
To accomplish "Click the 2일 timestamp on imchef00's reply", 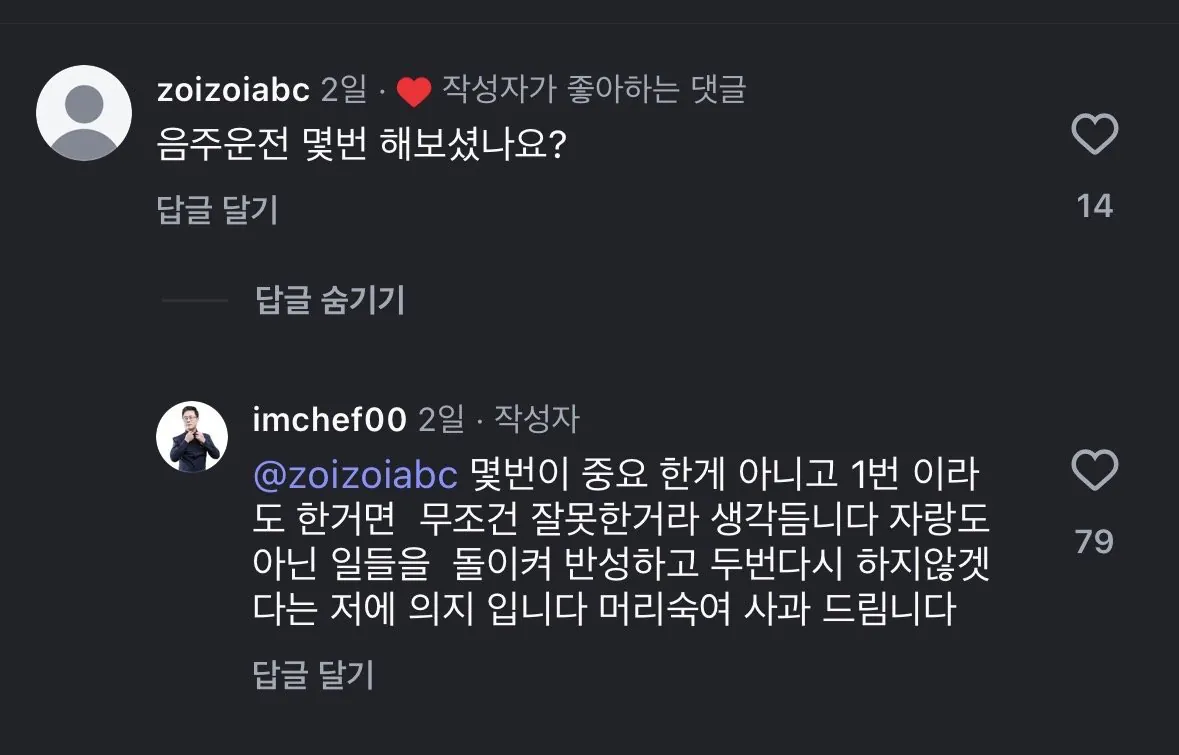I will [440, 420].
